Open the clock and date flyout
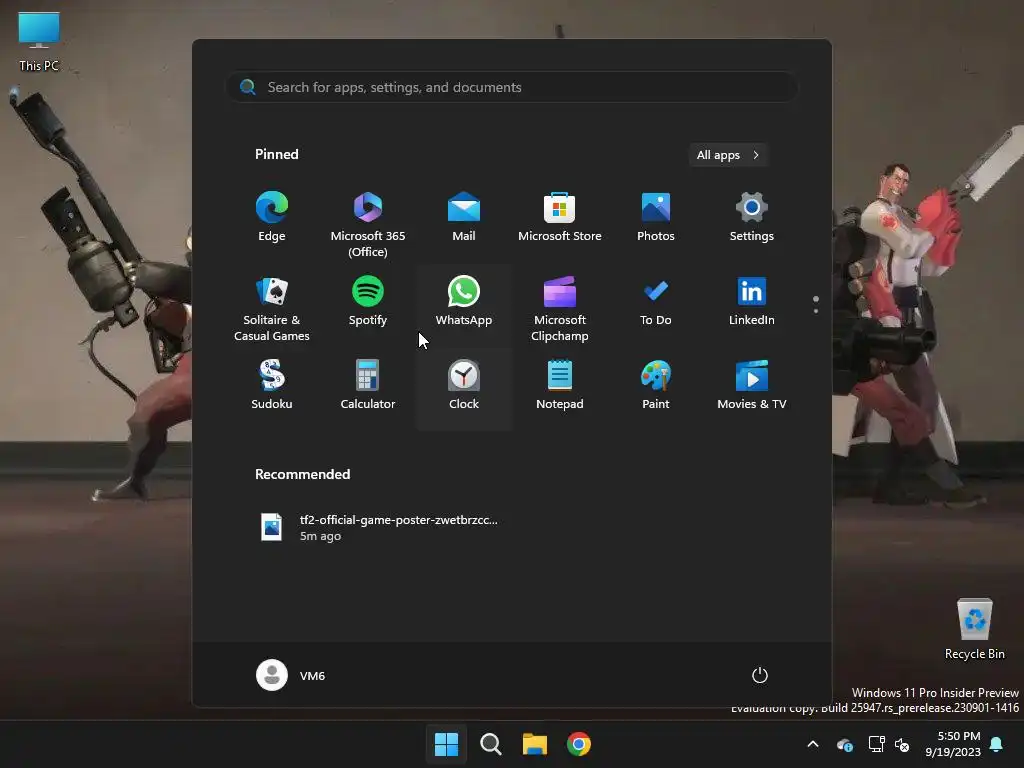This screenshot has width=1024, height=768. 953,744
